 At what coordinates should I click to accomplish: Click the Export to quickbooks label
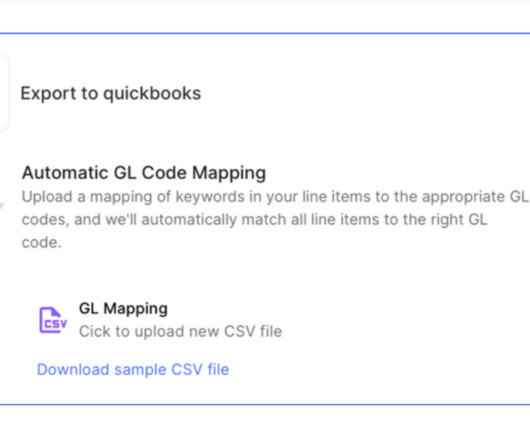click(x=111, y=94)
